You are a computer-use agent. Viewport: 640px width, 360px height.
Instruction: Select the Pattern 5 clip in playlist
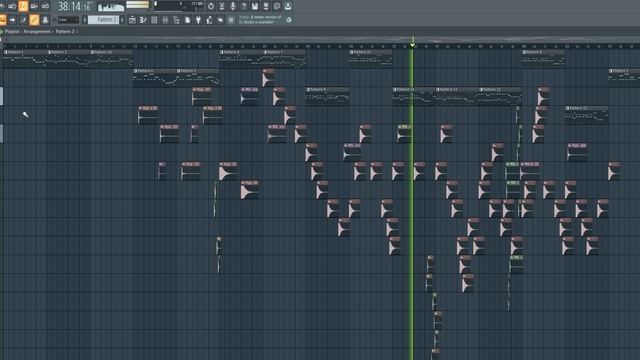(x=198, y=77)
